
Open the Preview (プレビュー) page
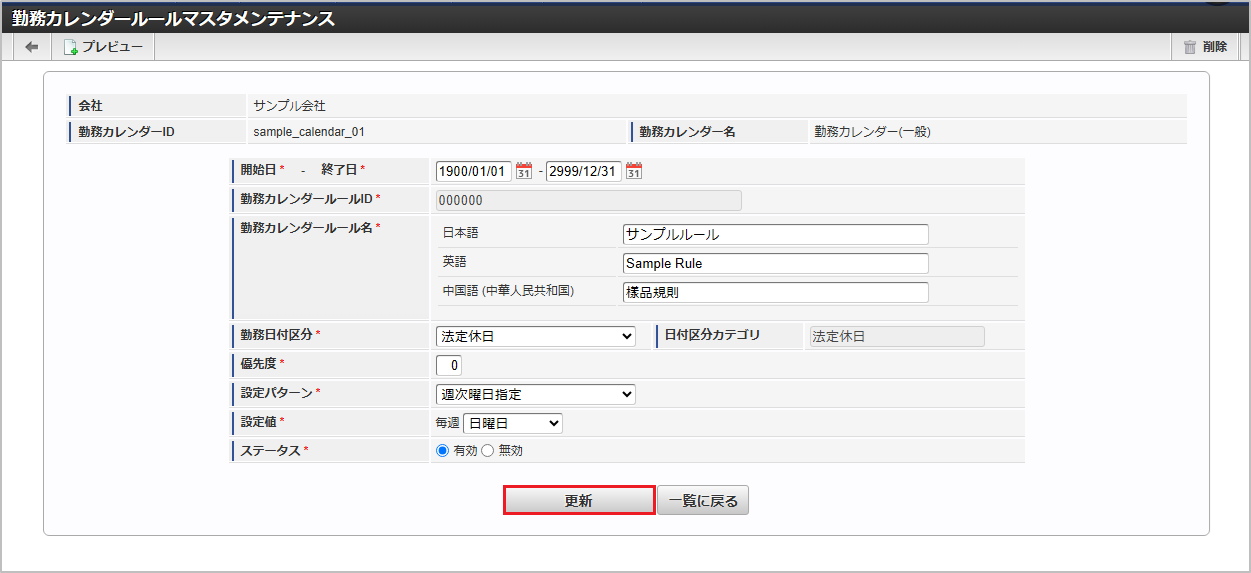(x=103, y=47)
